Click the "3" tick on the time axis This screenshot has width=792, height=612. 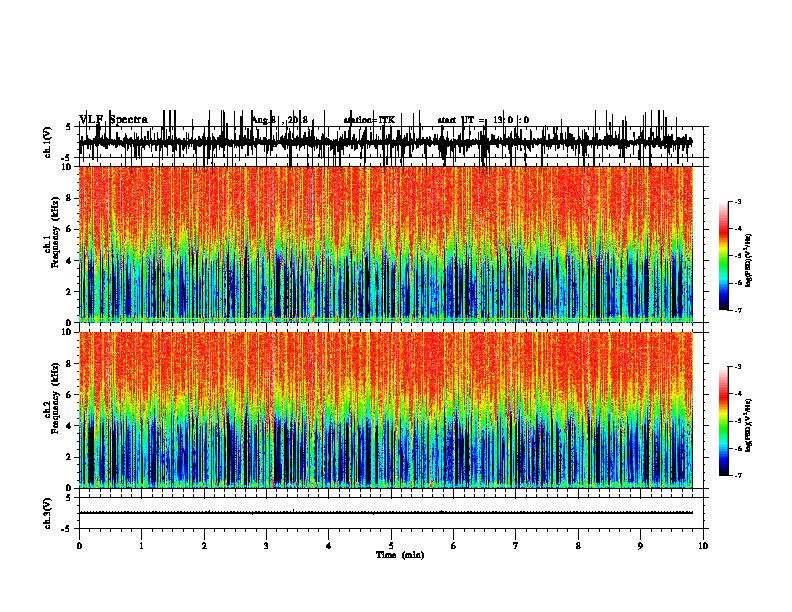(266, 546)
